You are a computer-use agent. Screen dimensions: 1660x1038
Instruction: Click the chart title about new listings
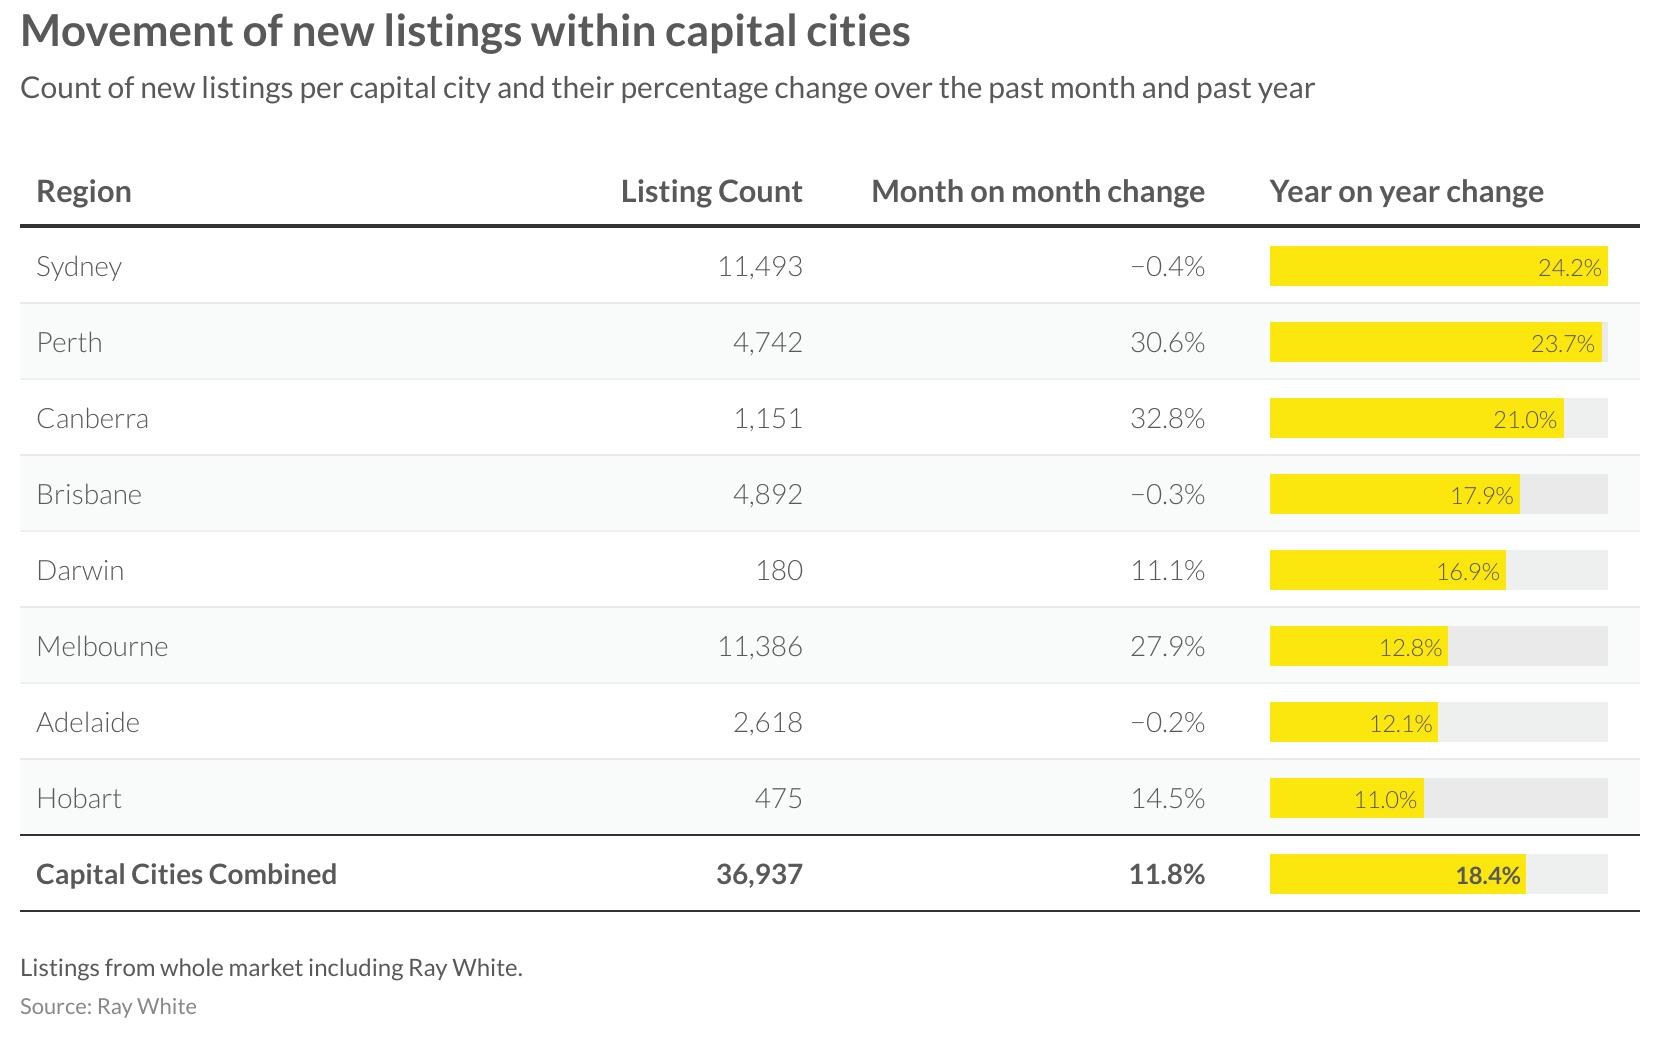pos(465,30)
